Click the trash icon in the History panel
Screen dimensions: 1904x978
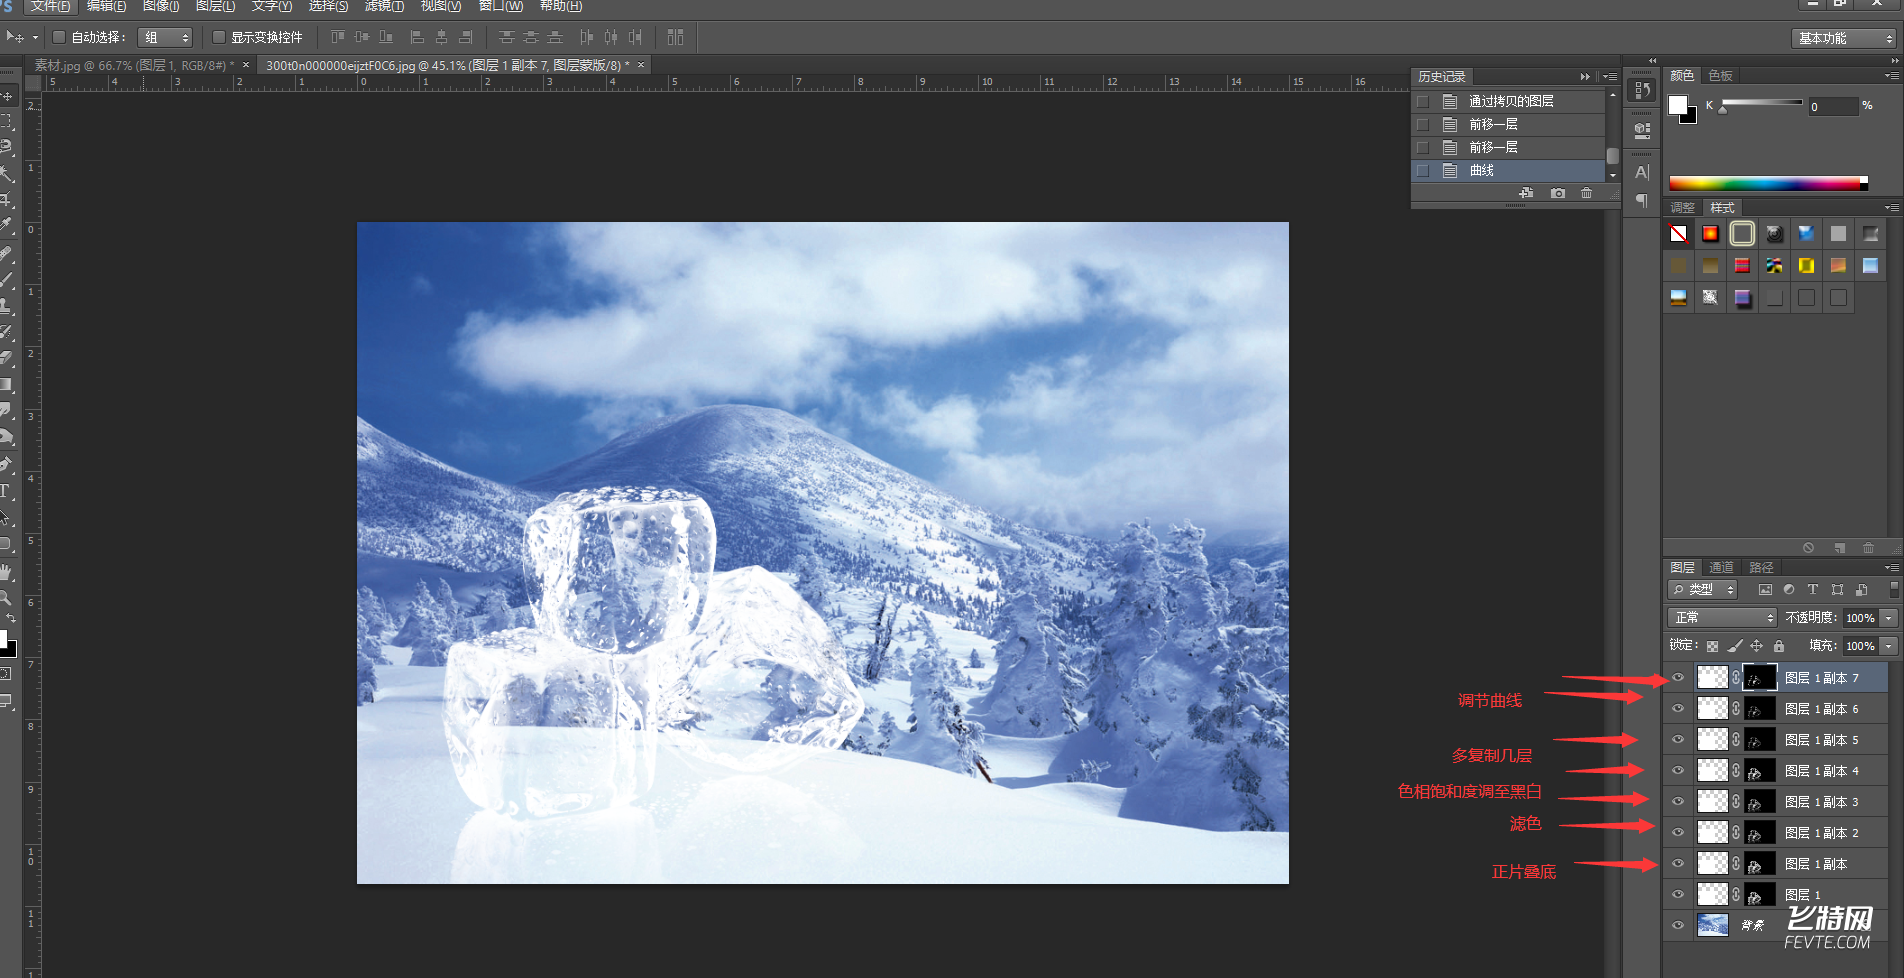(1586, 193)
